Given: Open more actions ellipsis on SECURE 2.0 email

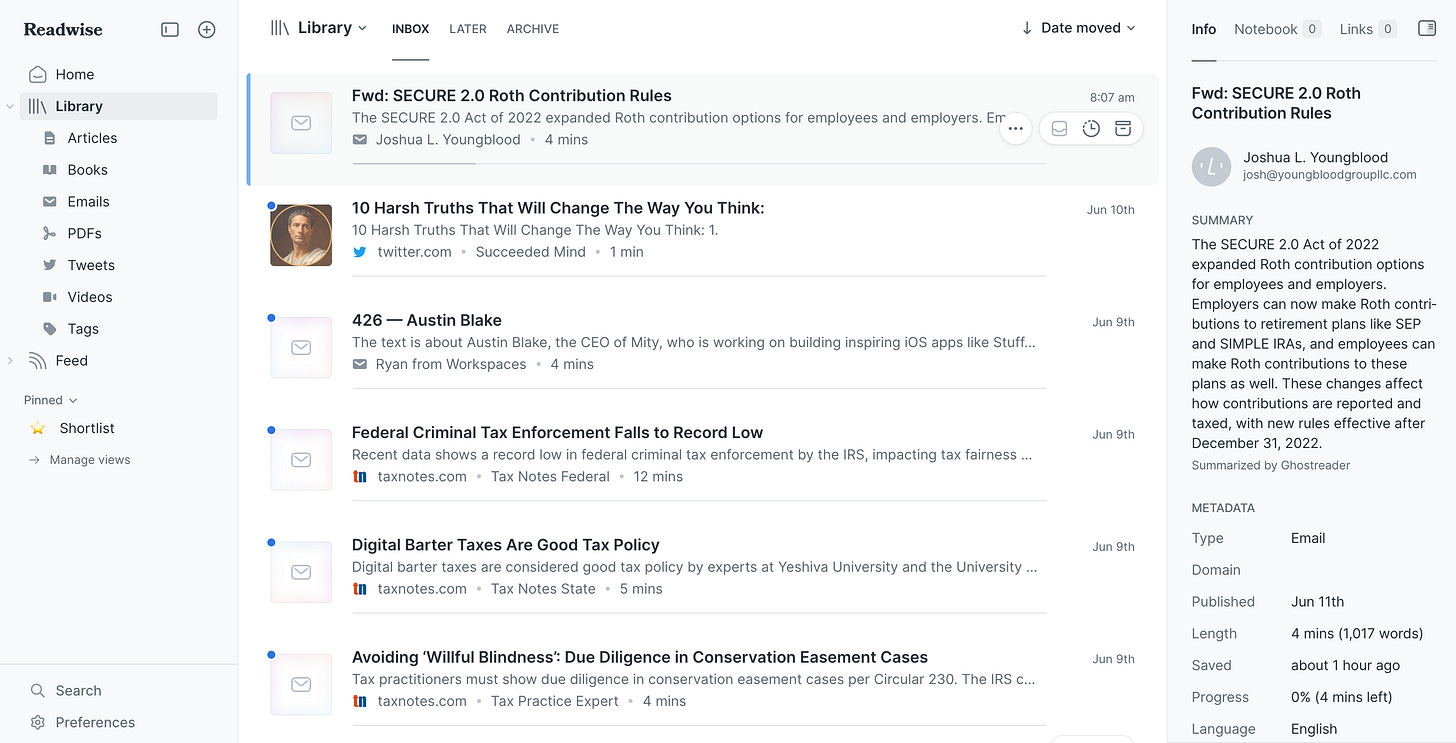Looking at the screenshot, I should tap(1016, 129).
